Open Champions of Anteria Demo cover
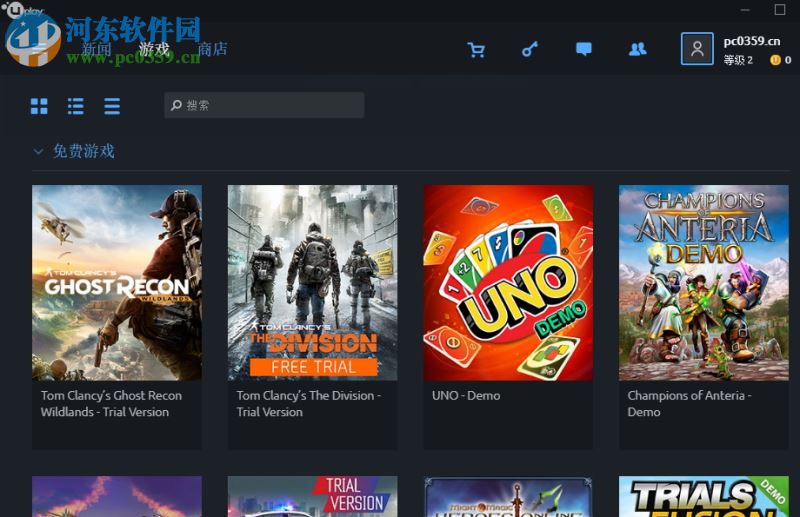Screen dimensions: 800x517 [704, 283]
